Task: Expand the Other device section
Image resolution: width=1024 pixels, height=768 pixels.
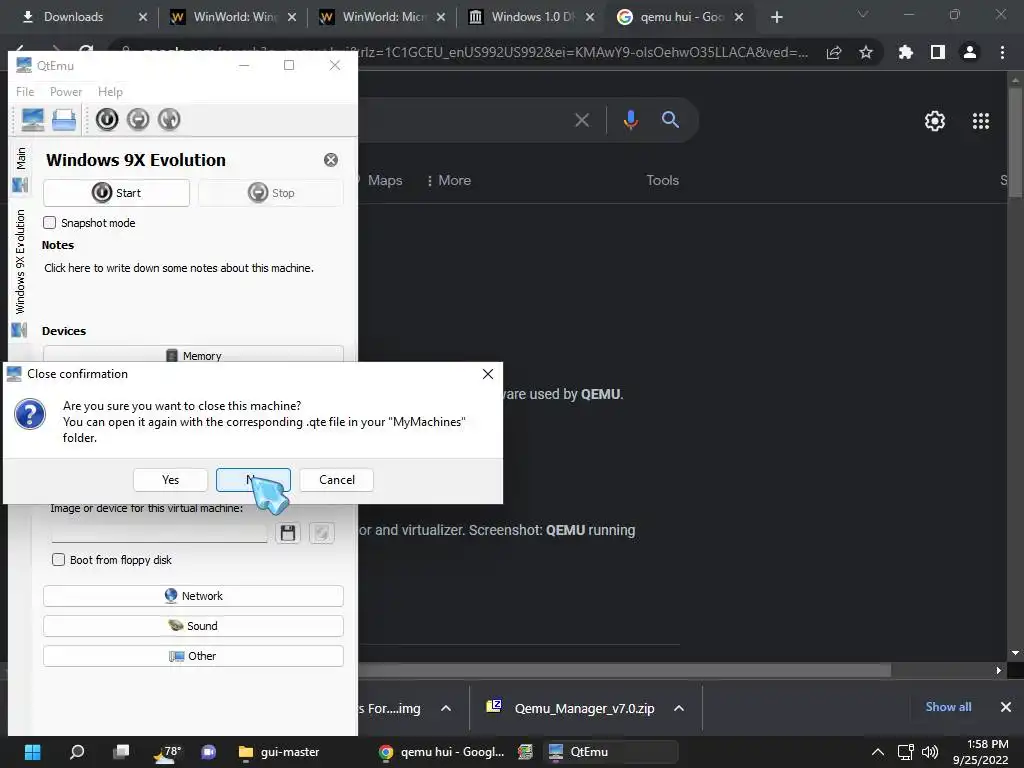Action: 193,656
